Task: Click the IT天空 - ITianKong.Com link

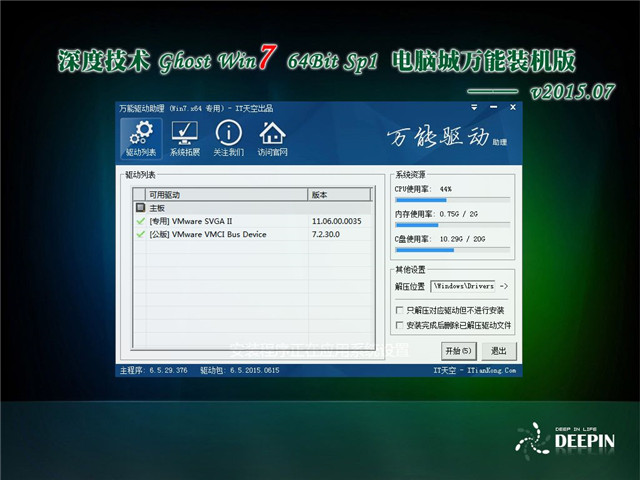Action: coord(474,370)
